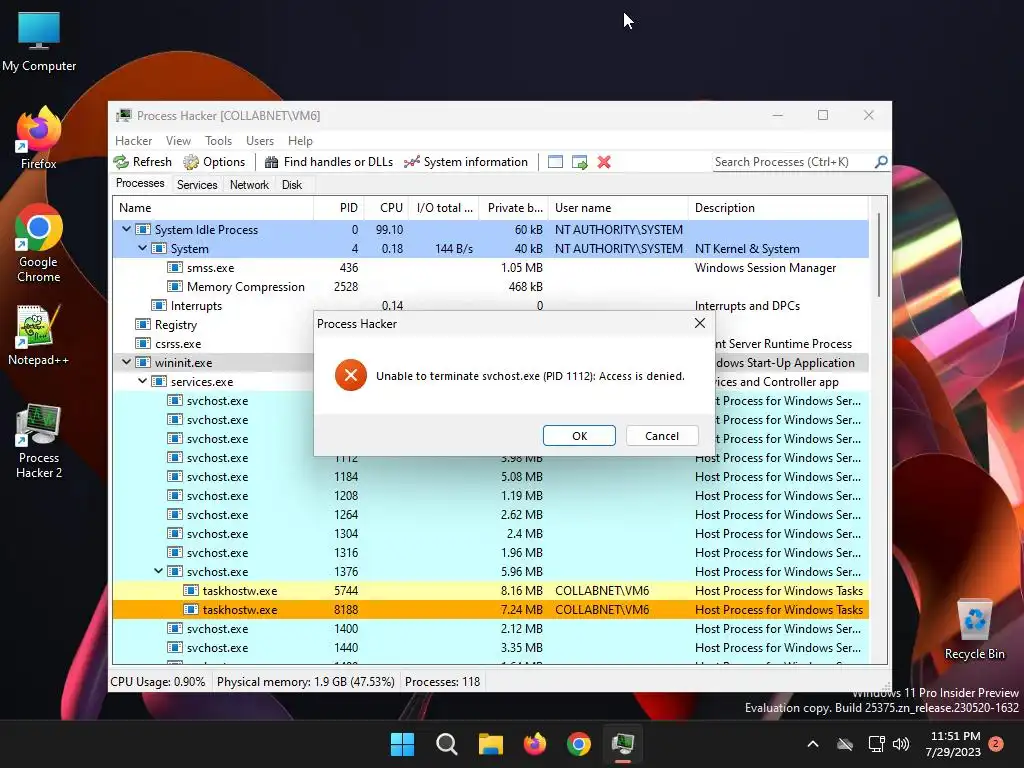Click the find window and thread icon

tap(579, 162)
